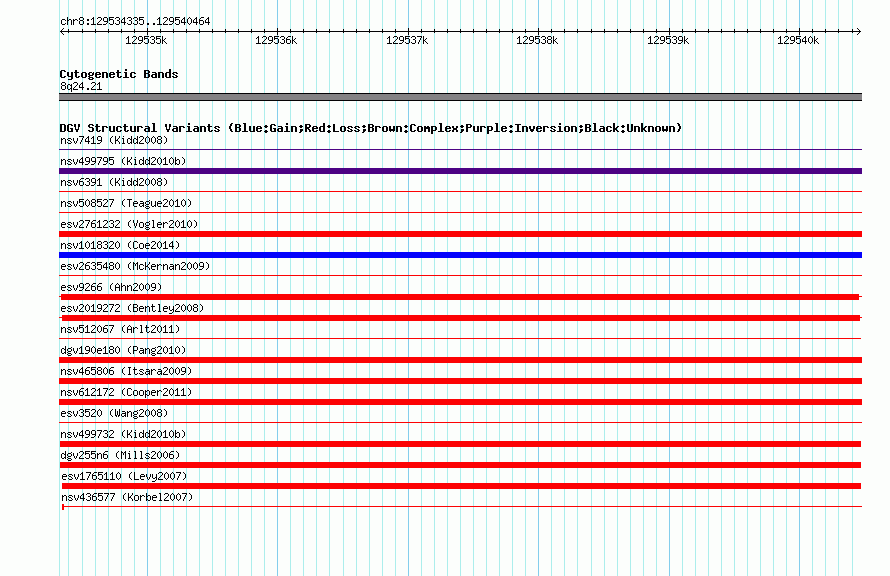The height and width of the screenshot is (576, 890).
Task: Click the thin red line of esv2635480
Action: (460, 275)
